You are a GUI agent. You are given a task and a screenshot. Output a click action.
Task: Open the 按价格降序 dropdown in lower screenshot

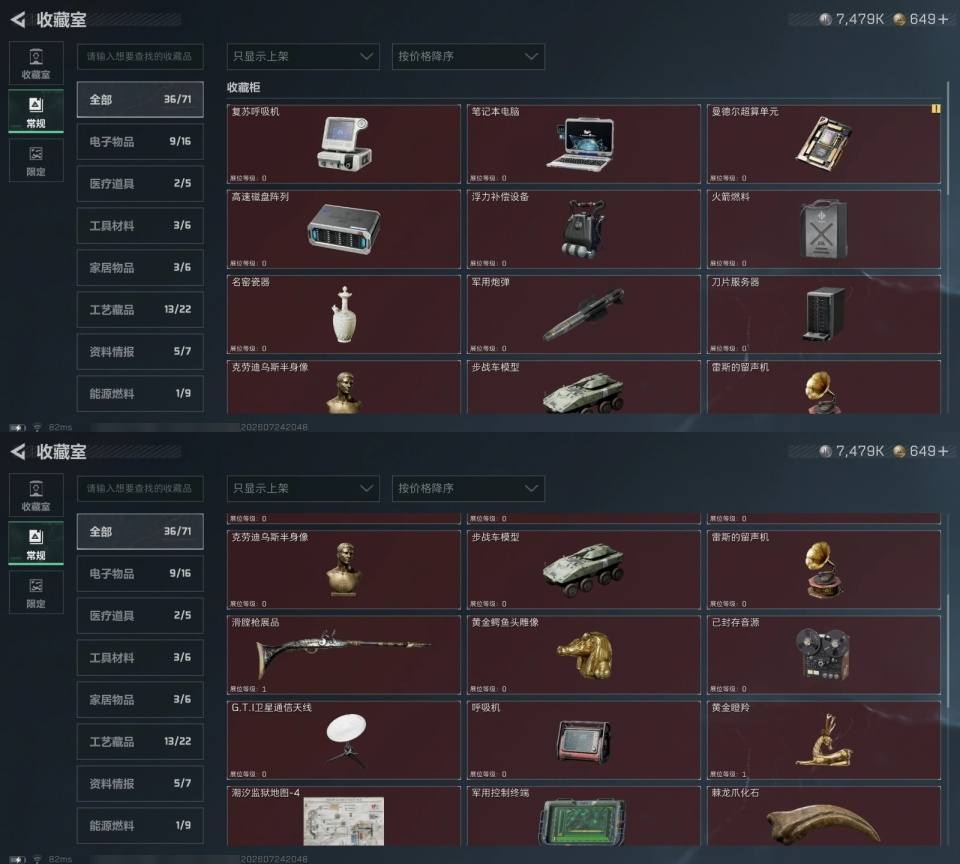point(468,489)
